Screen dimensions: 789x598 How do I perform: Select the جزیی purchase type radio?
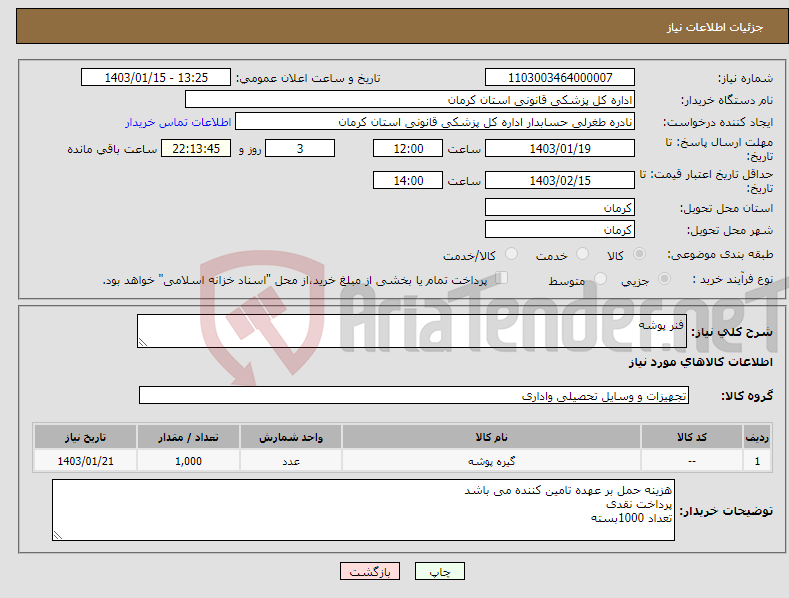tap(664, 278)
